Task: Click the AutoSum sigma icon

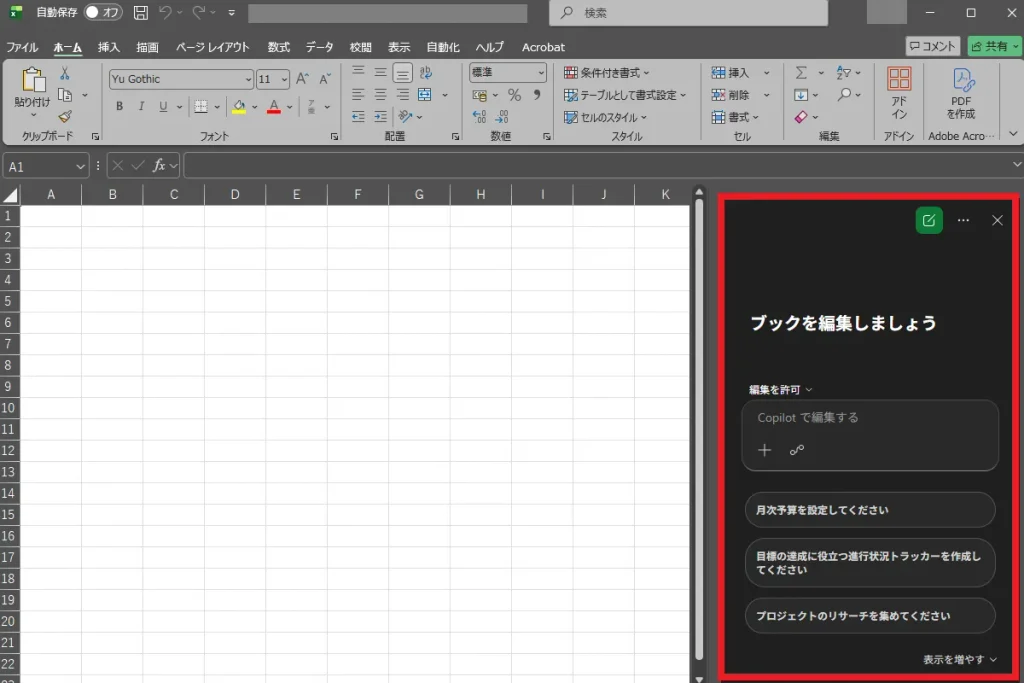Action: click(x=801, y=72)
